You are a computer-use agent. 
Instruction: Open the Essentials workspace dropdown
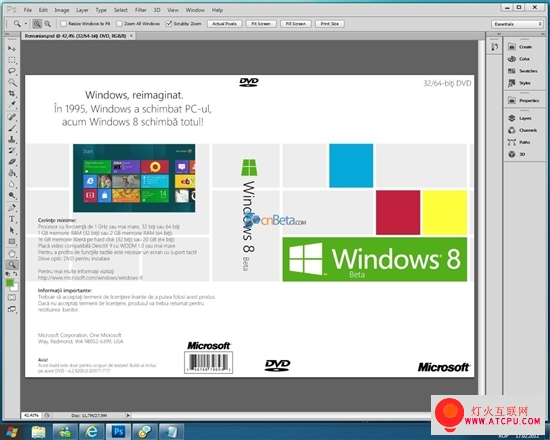[x=517, y=24]
